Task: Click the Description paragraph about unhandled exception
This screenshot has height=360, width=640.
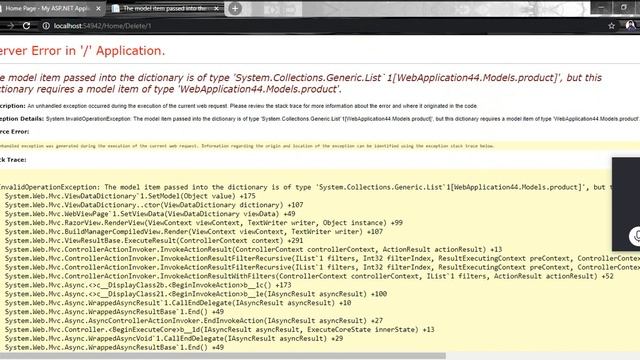Action: [238, 106]
